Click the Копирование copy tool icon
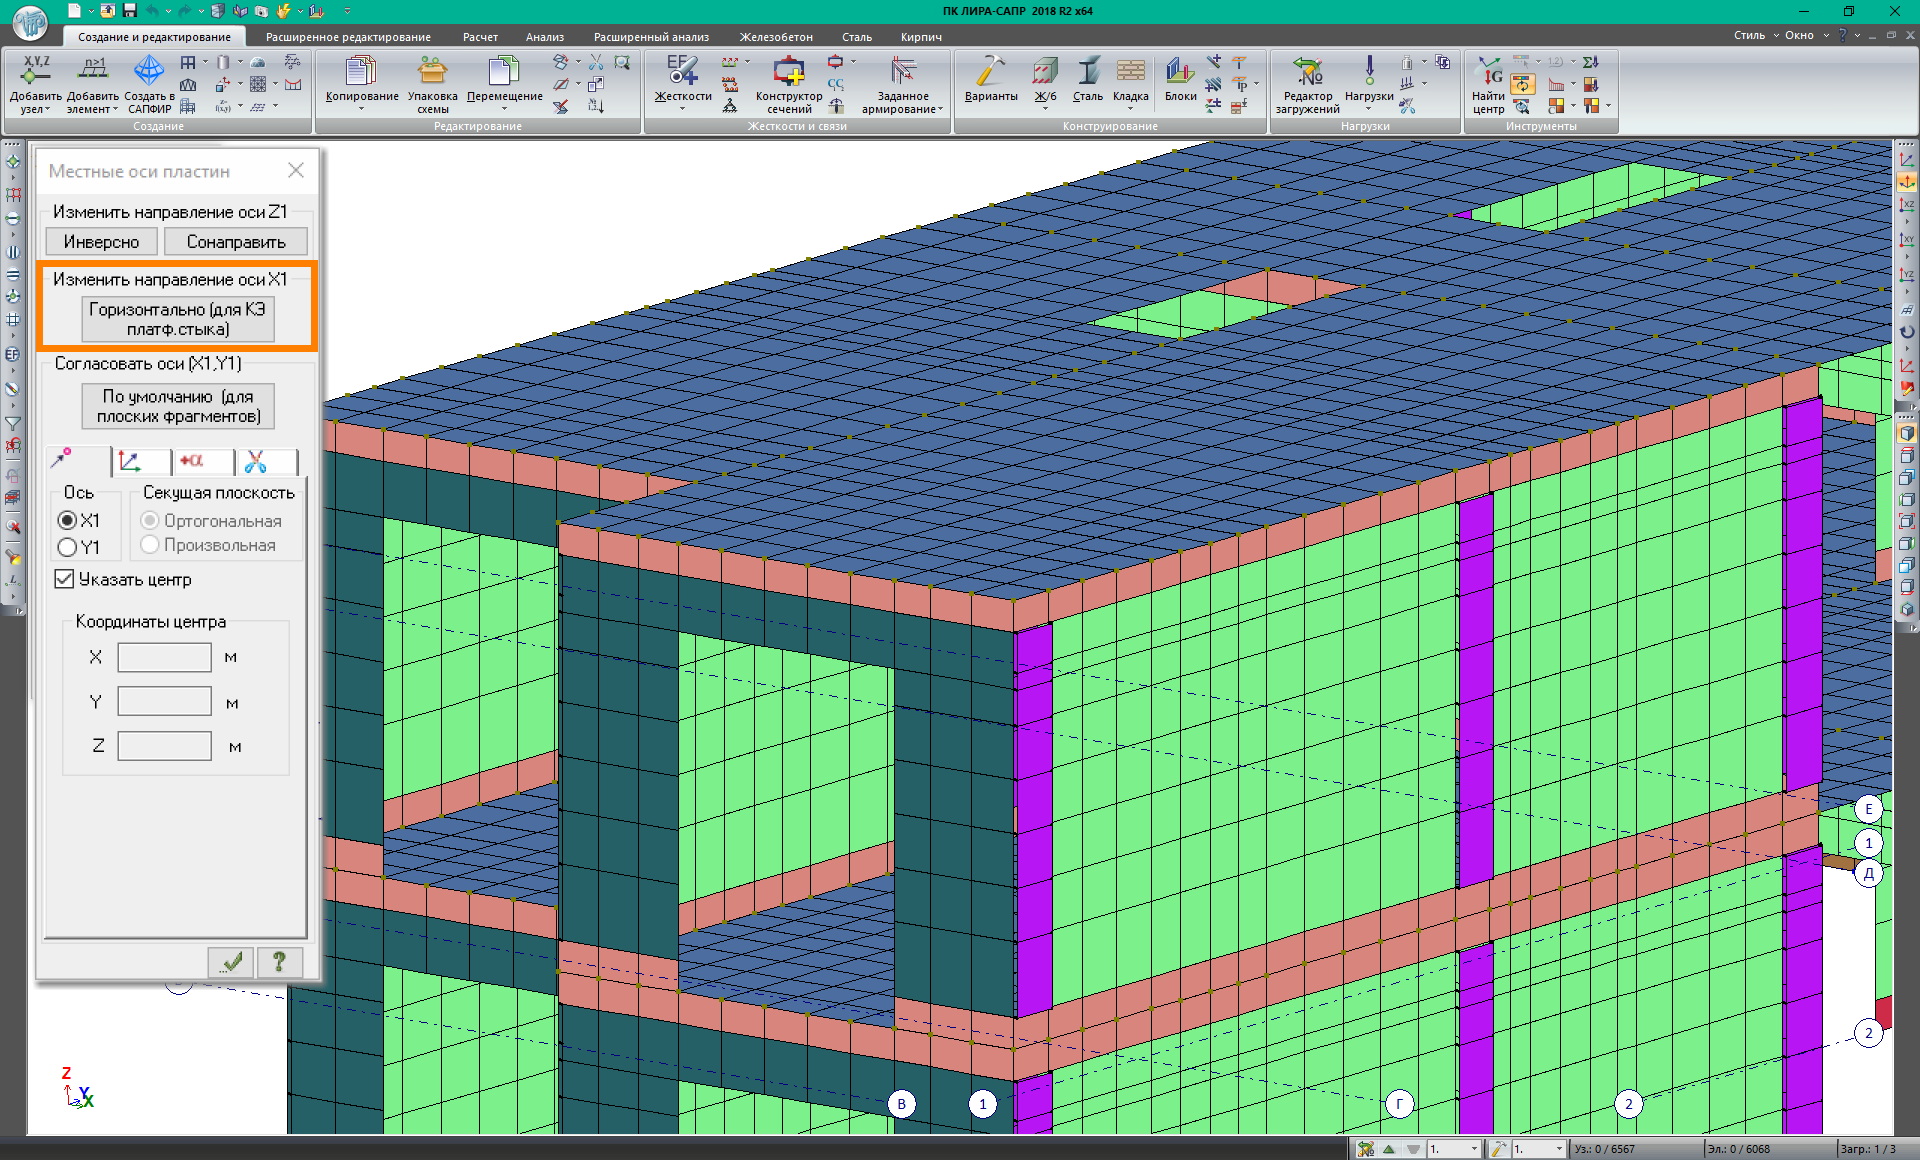The image size is (1920, 1160). (x=361, y=72)
